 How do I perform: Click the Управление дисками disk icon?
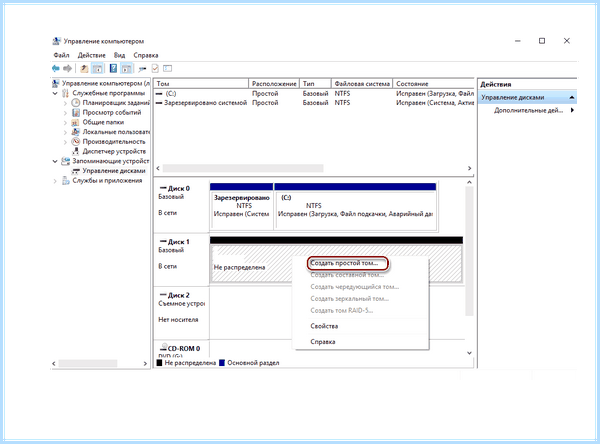coord(76,171)
